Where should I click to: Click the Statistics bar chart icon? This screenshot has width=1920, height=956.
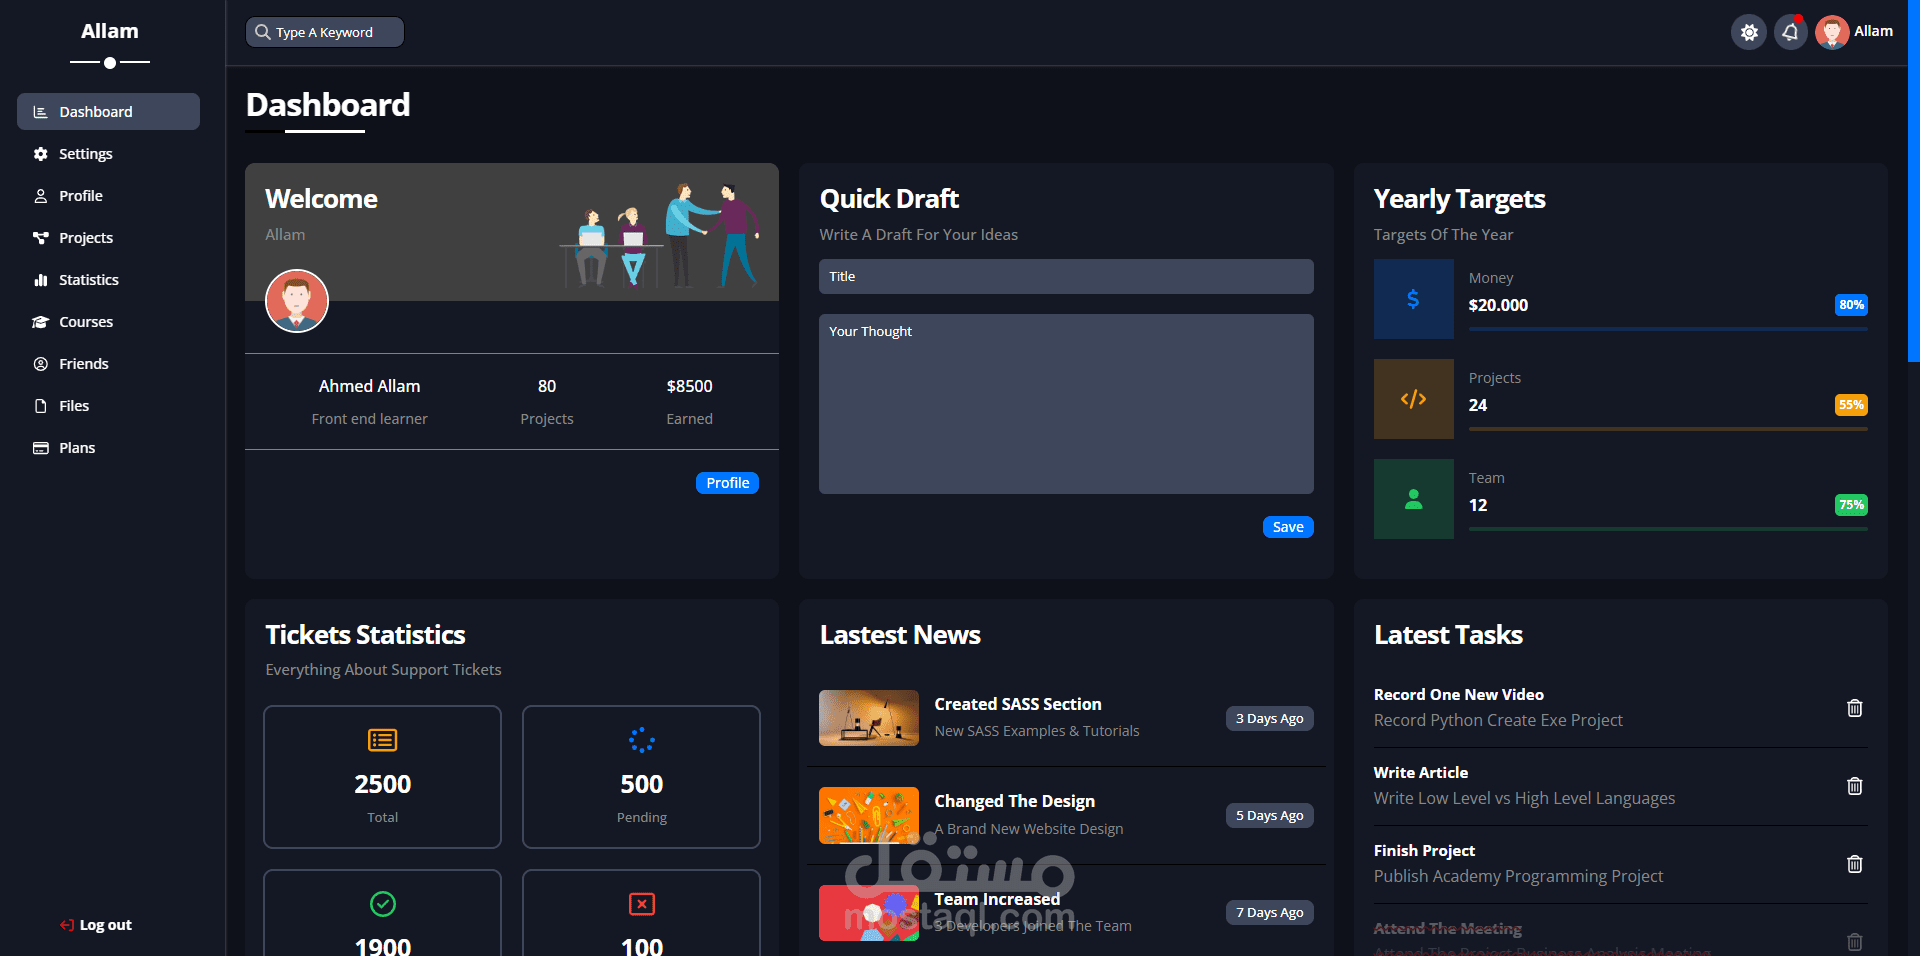click(41, 280)
